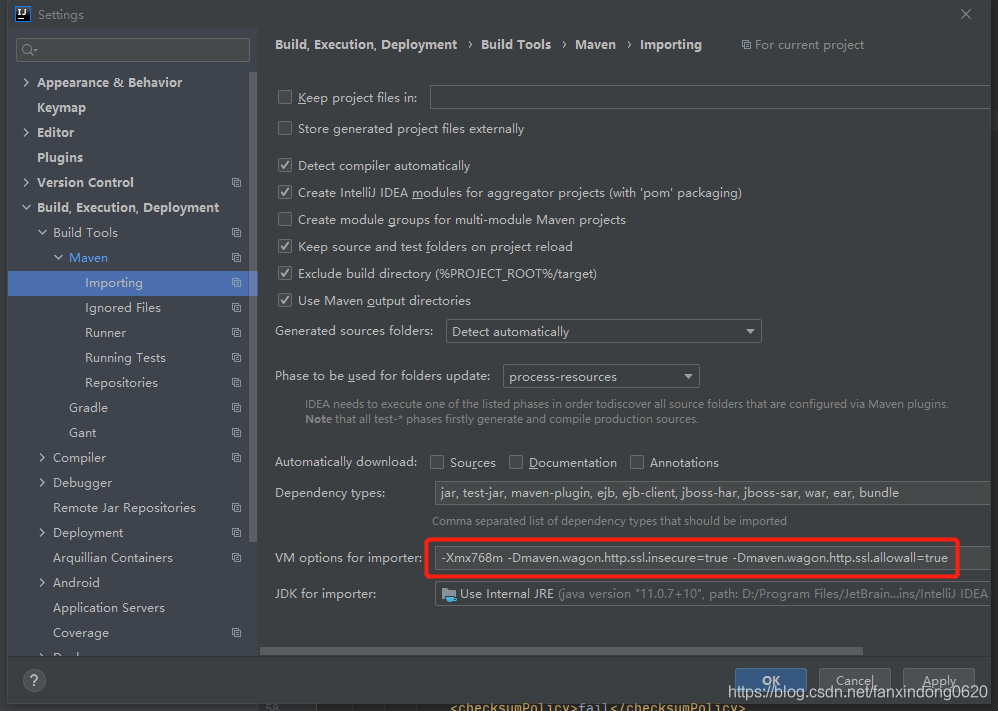Click the search magnifier icon in settings
Image resolution: width=998 pixels, height=711 pixels.
click(29, 50)
